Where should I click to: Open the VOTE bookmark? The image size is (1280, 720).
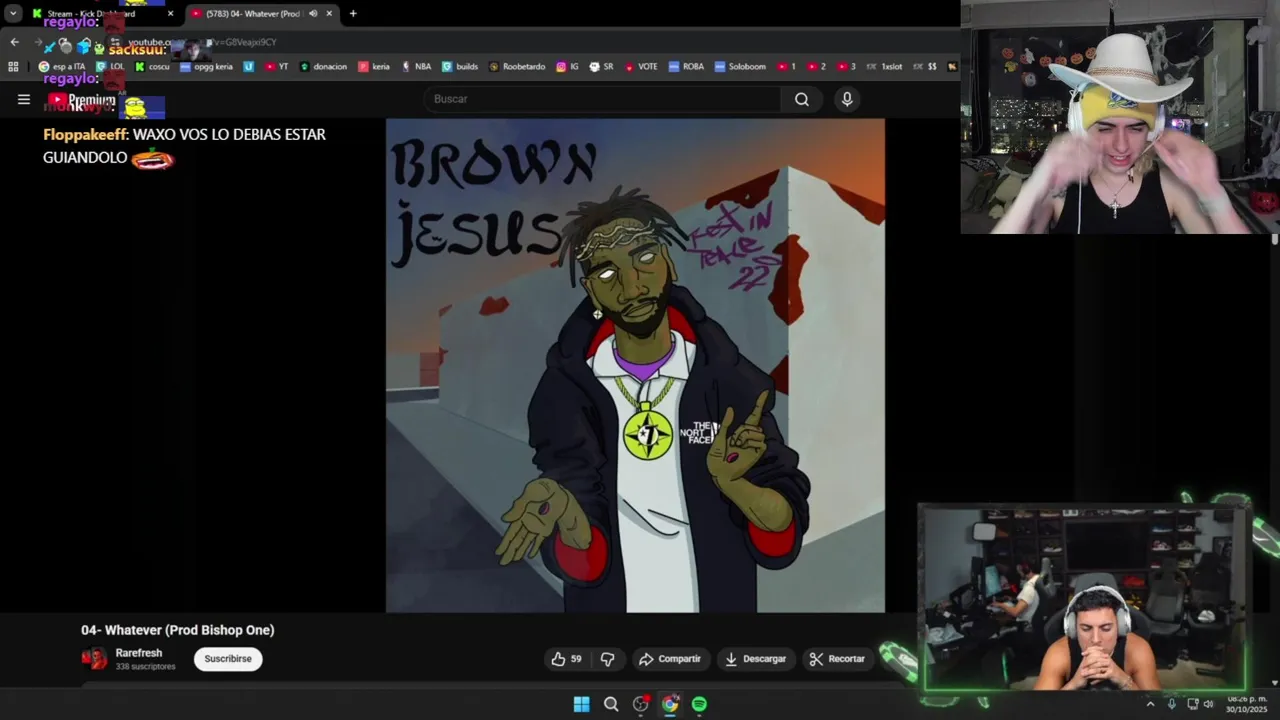pyautogui.click(x=640, y=67)
